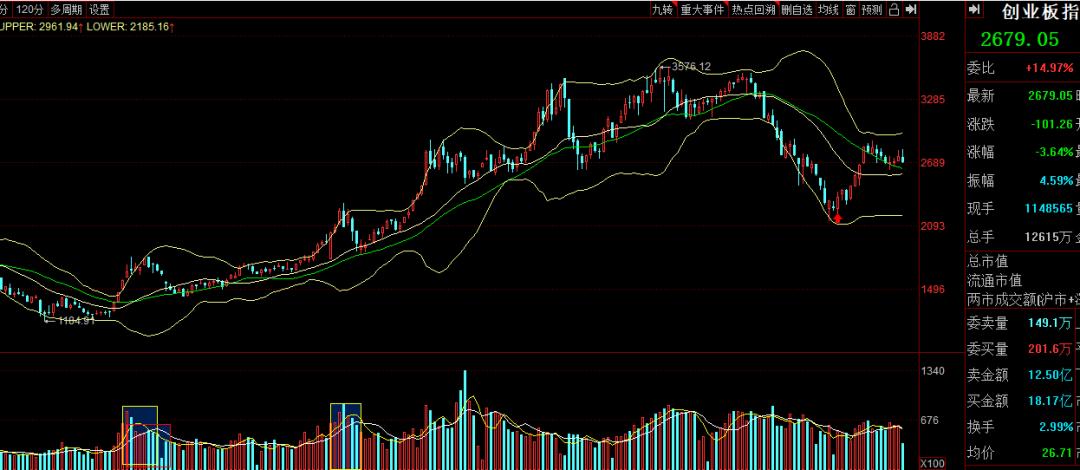Open the 九转 indicator dropdown

click(x=663, y=10)
